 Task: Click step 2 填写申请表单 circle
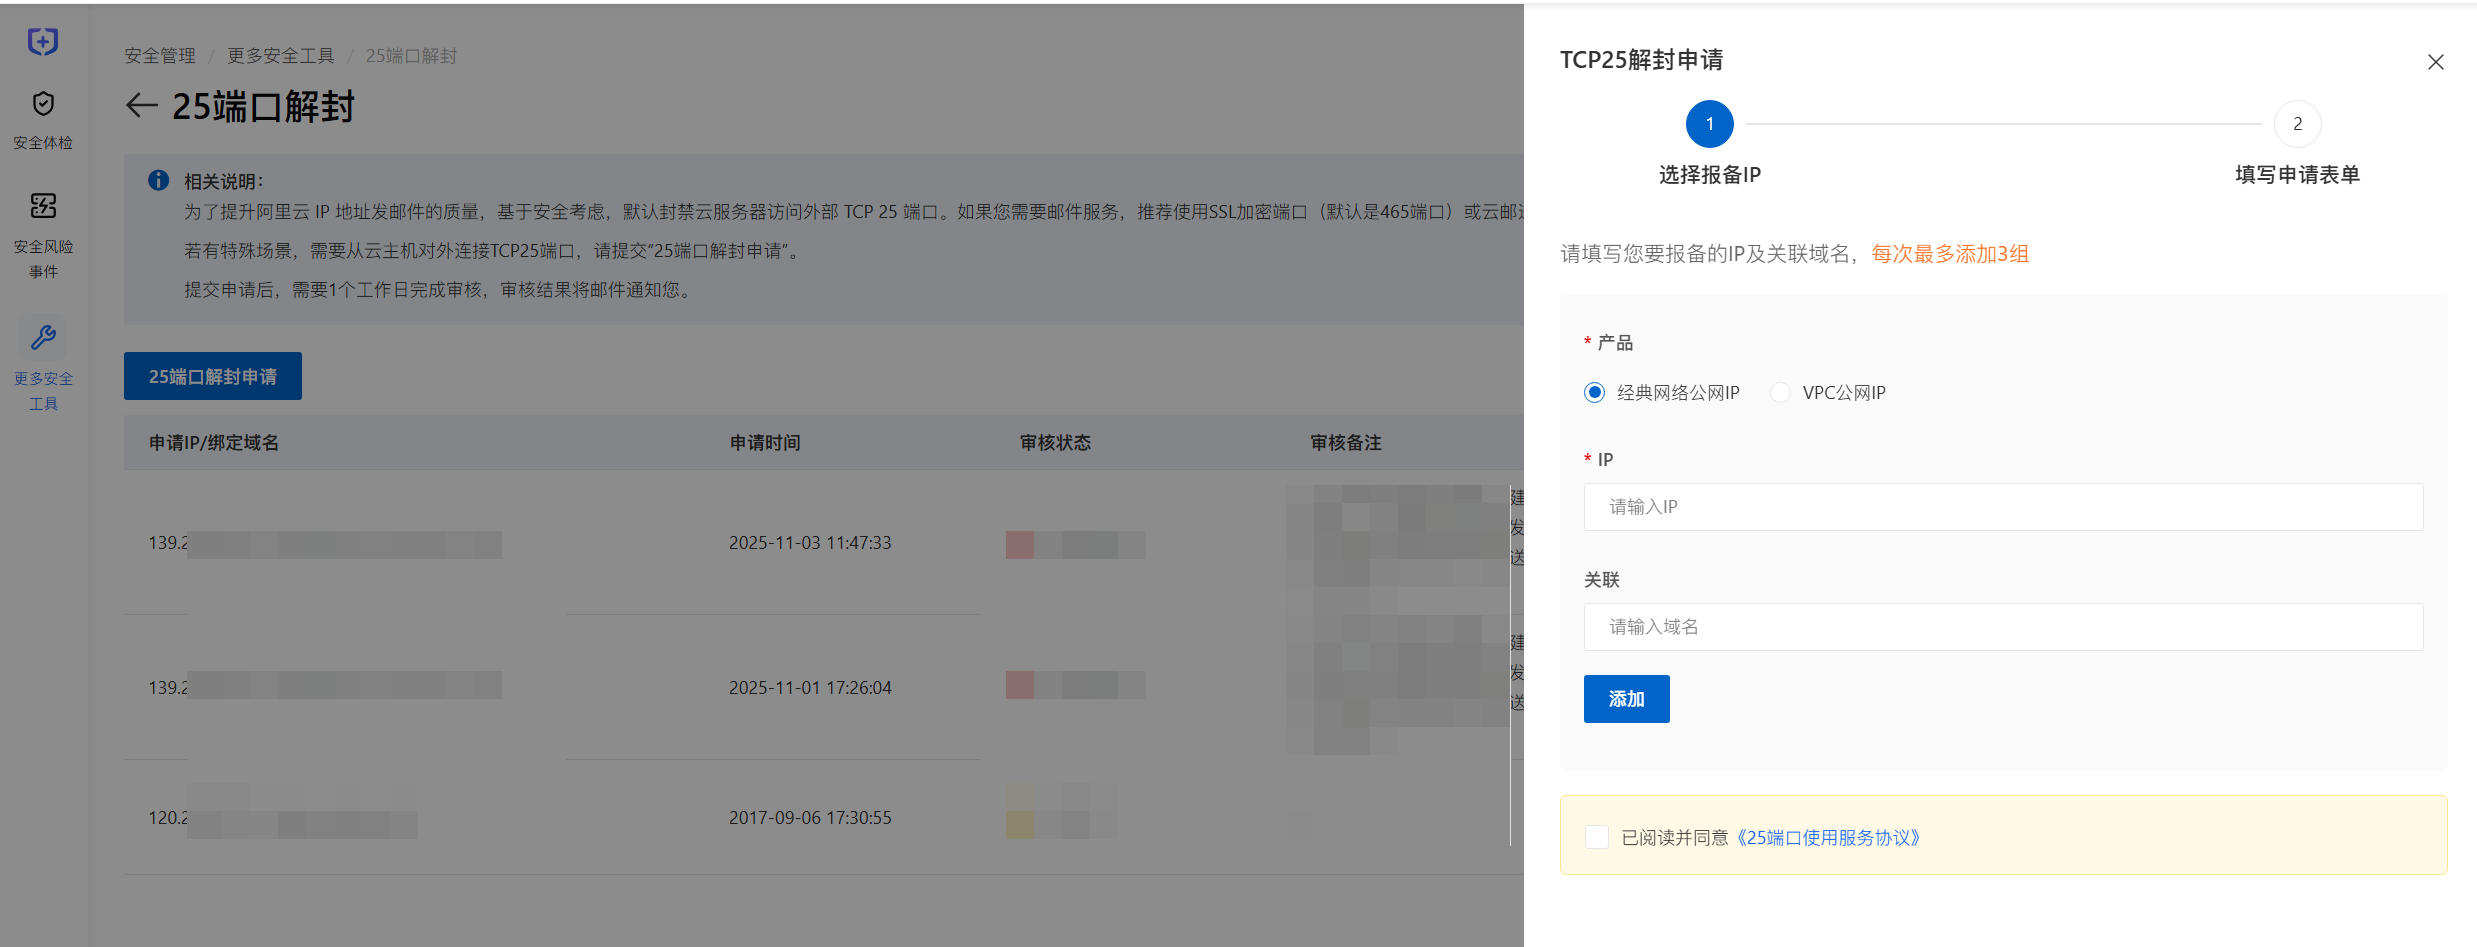(2297, 124)
